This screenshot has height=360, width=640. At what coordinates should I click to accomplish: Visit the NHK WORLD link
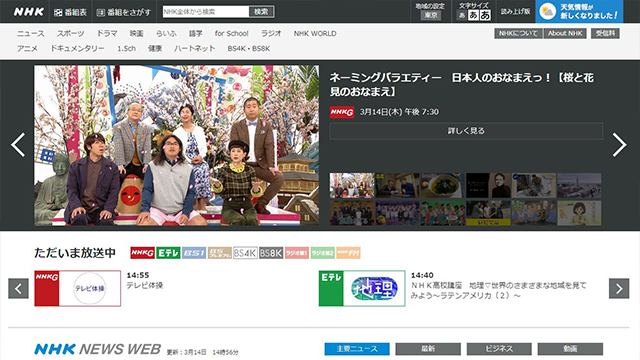315,33
